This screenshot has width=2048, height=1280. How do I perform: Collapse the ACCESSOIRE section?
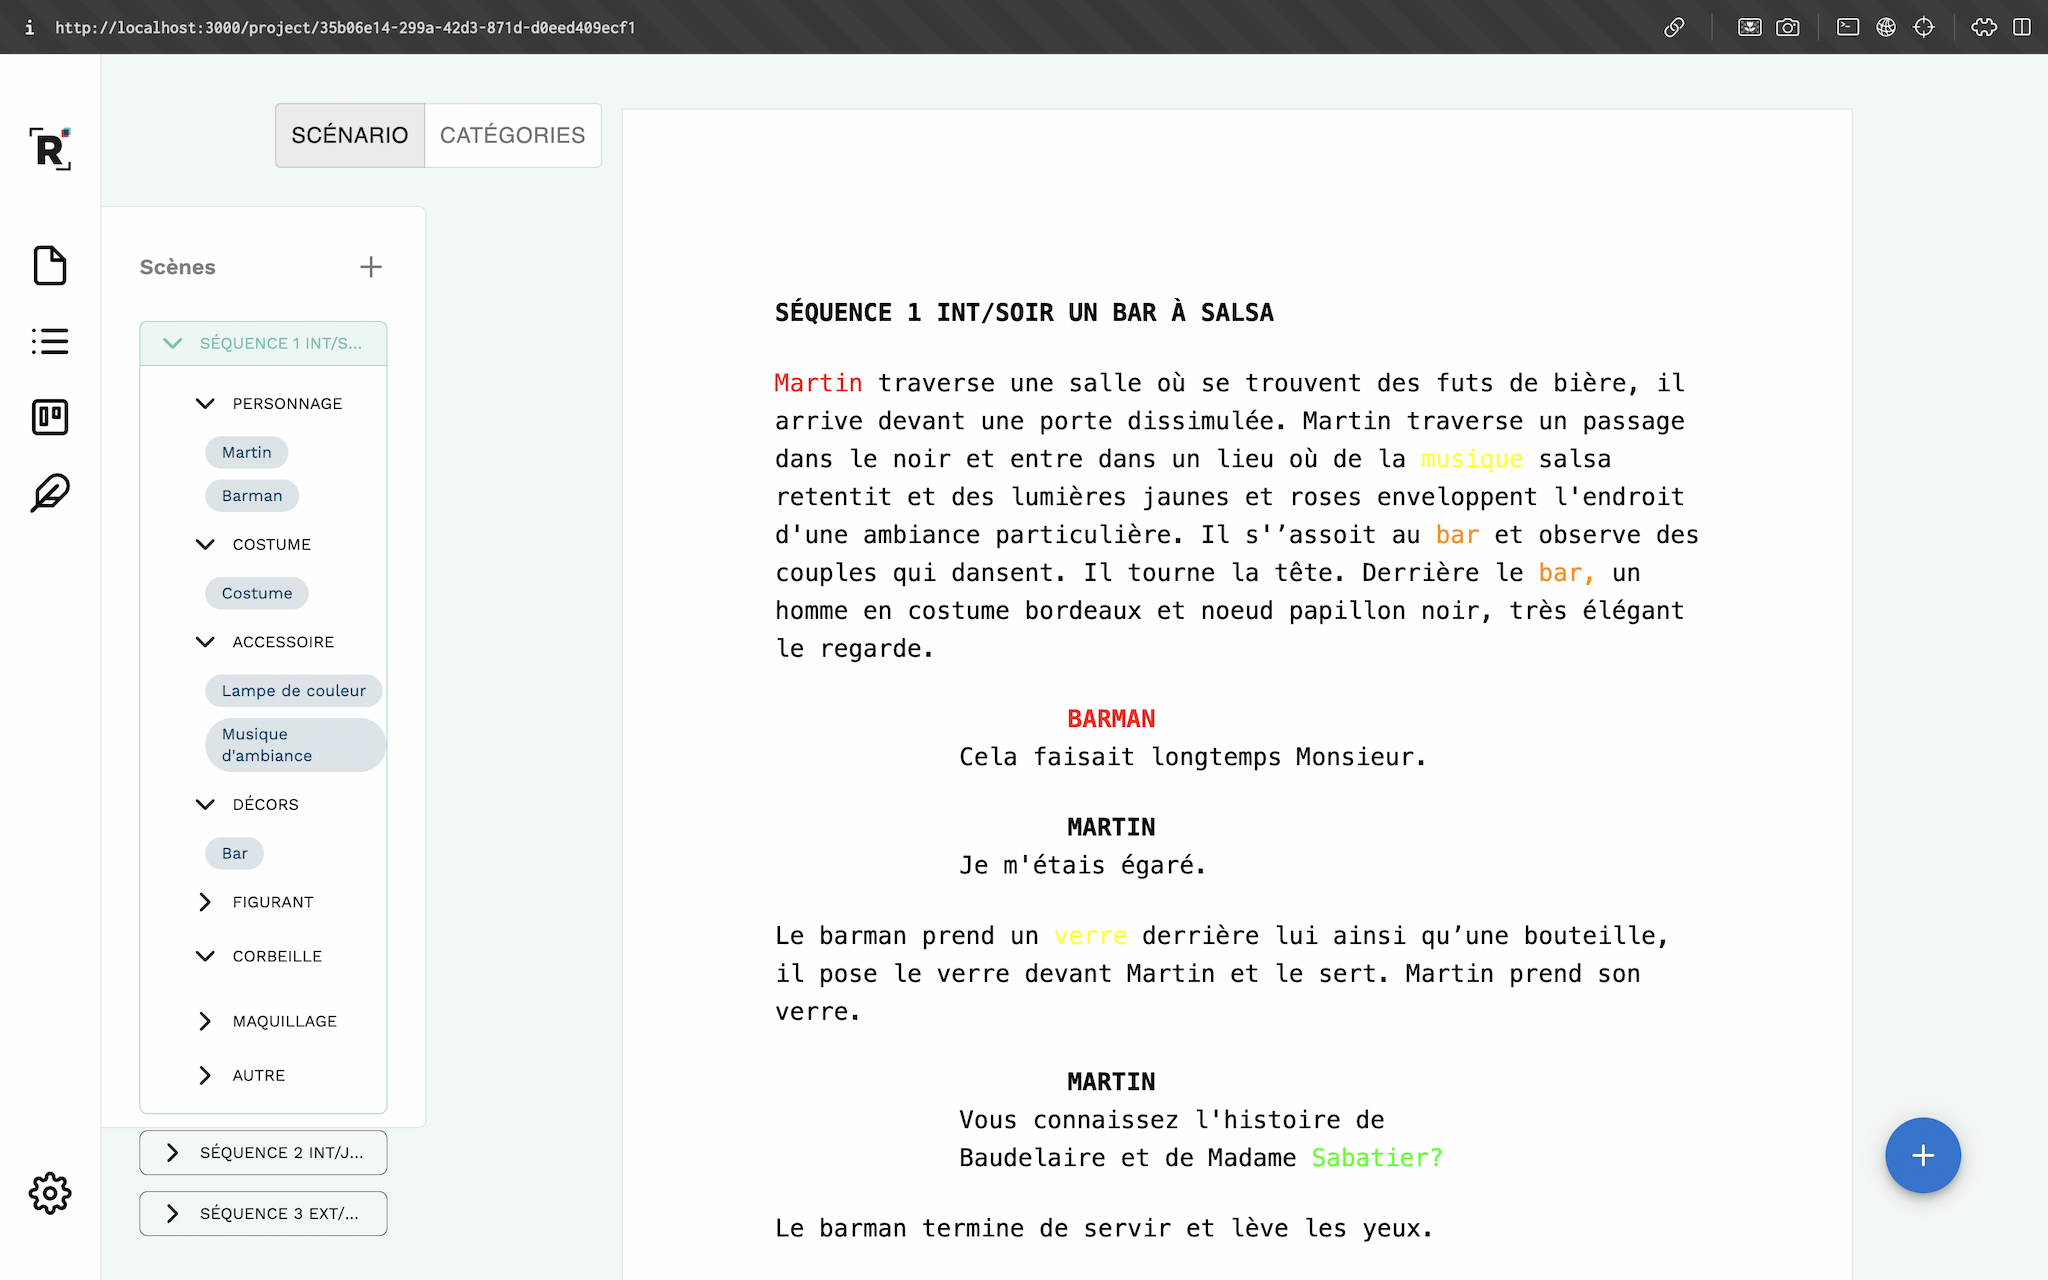[202, 641]
